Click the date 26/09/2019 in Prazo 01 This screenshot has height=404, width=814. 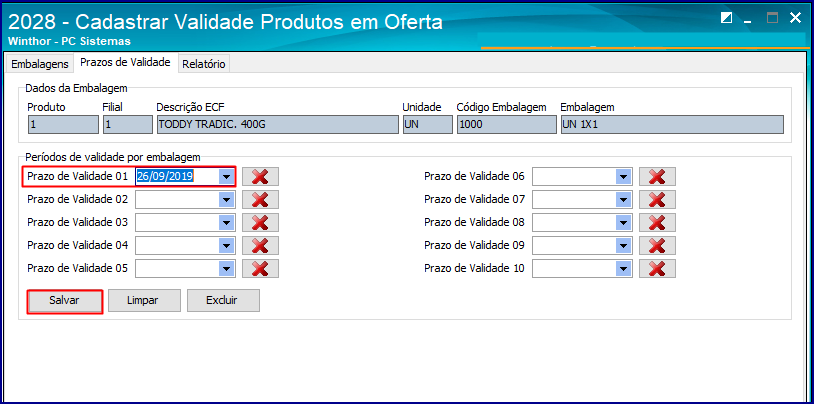(x=166, y=177)
